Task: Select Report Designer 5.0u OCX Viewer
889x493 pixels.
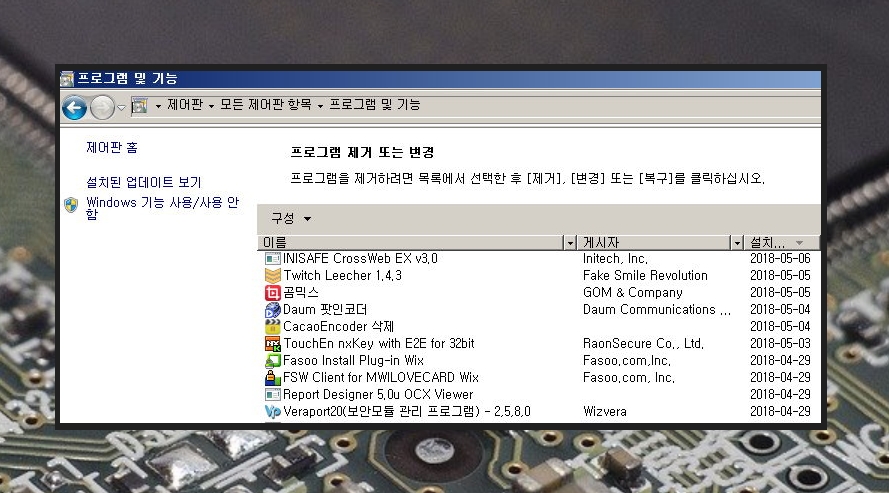Action: coord(378,394)
